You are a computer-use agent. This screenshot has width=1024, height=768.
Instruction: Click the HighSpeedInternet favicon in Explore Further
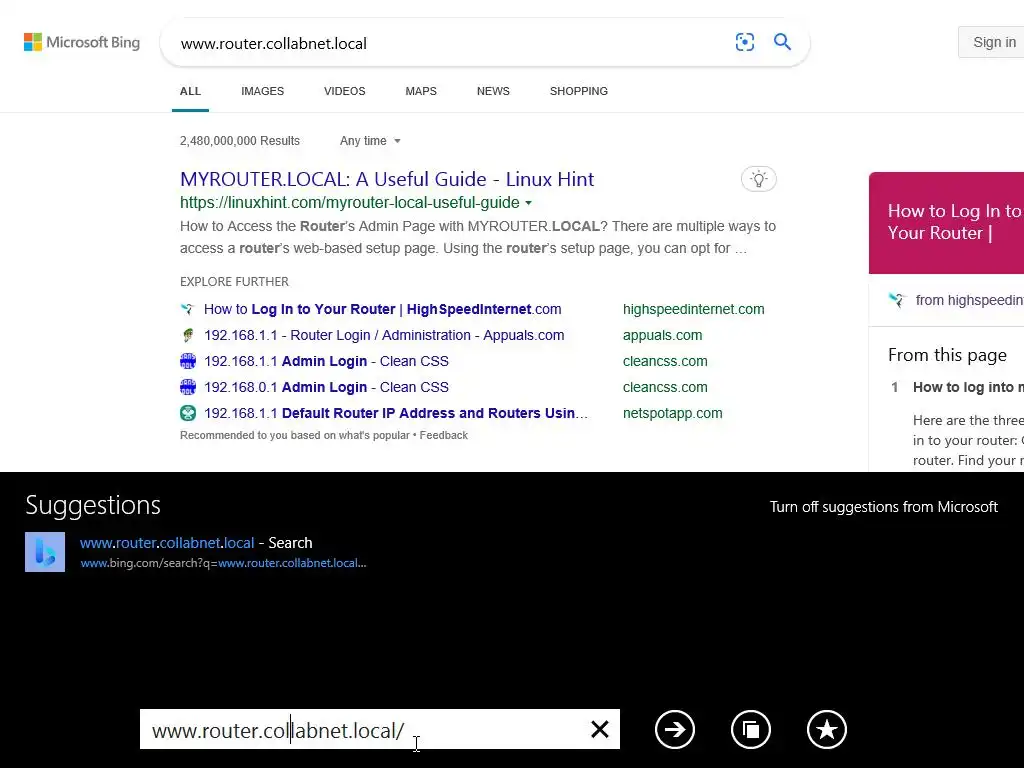point(187,309)
